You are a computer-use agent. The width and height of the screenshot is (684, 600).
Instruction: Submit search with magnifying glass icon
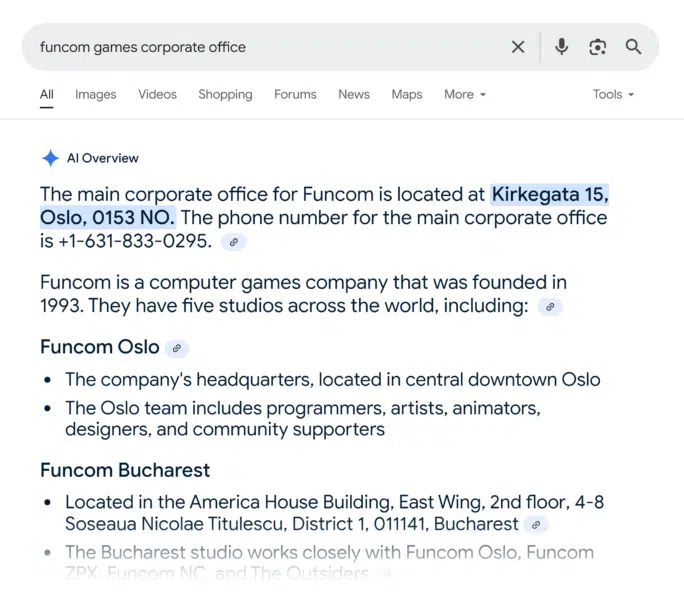click(x=633, y=47)
